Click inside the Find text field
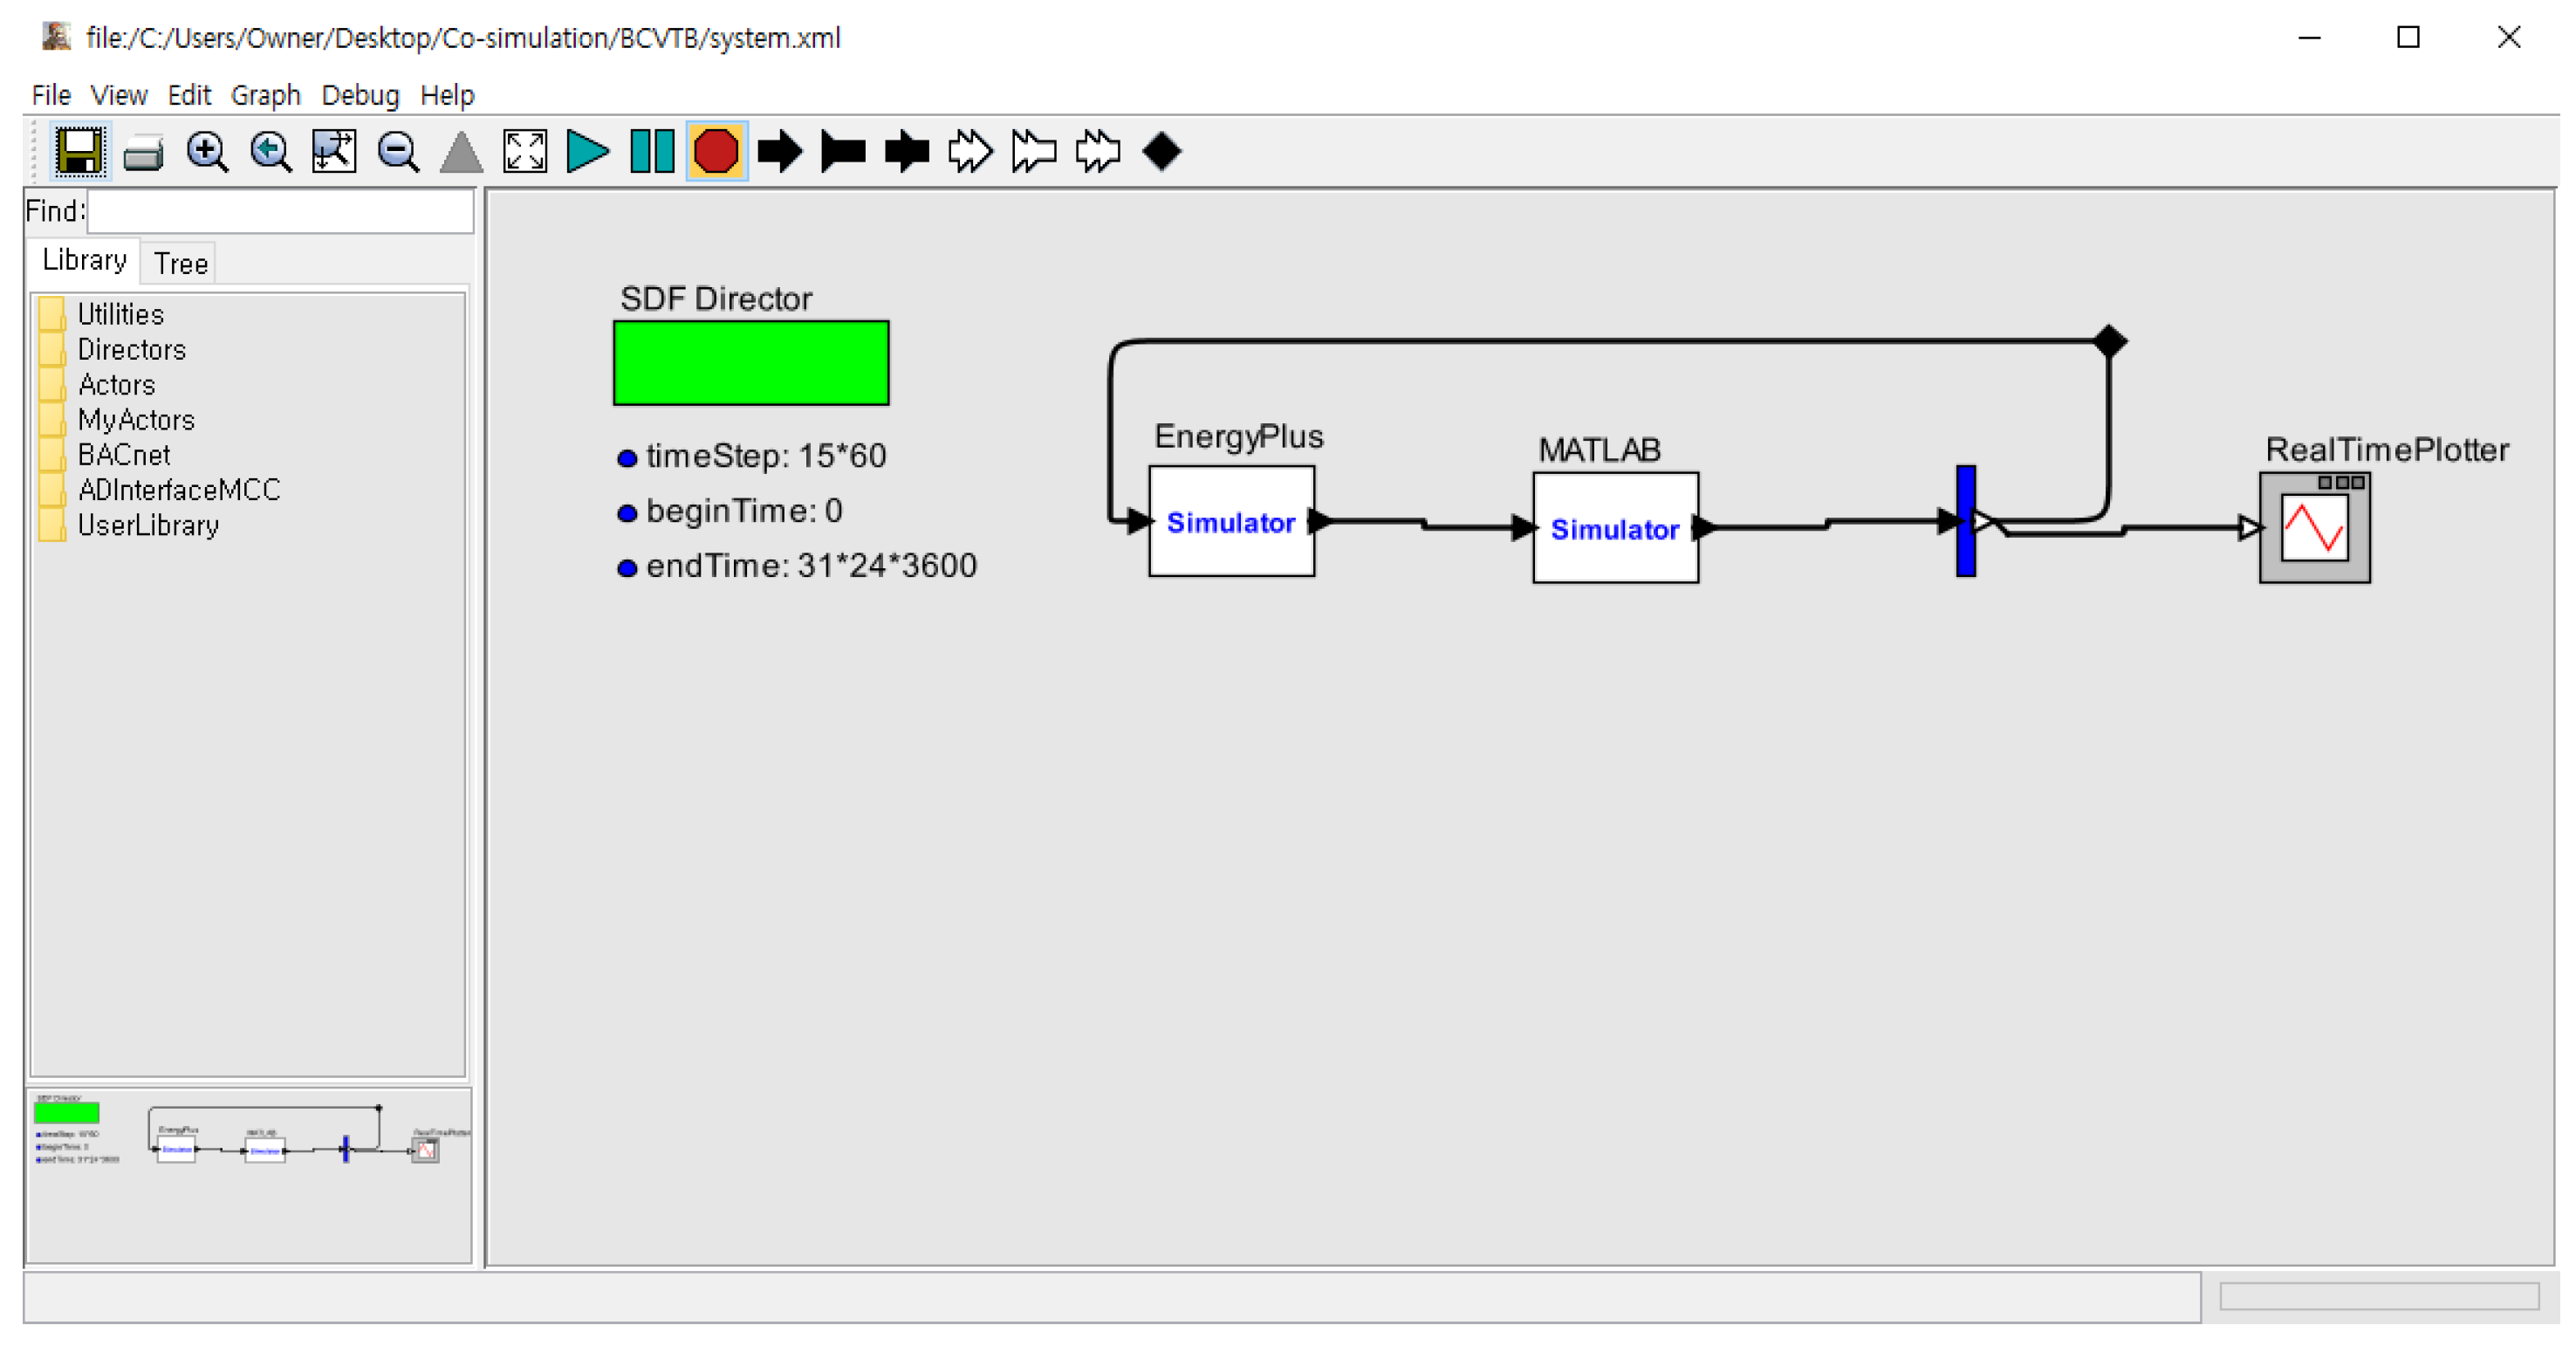The width and height of the screenshot is (2576, 1346). pyautogui.click(x=280, y=211)
